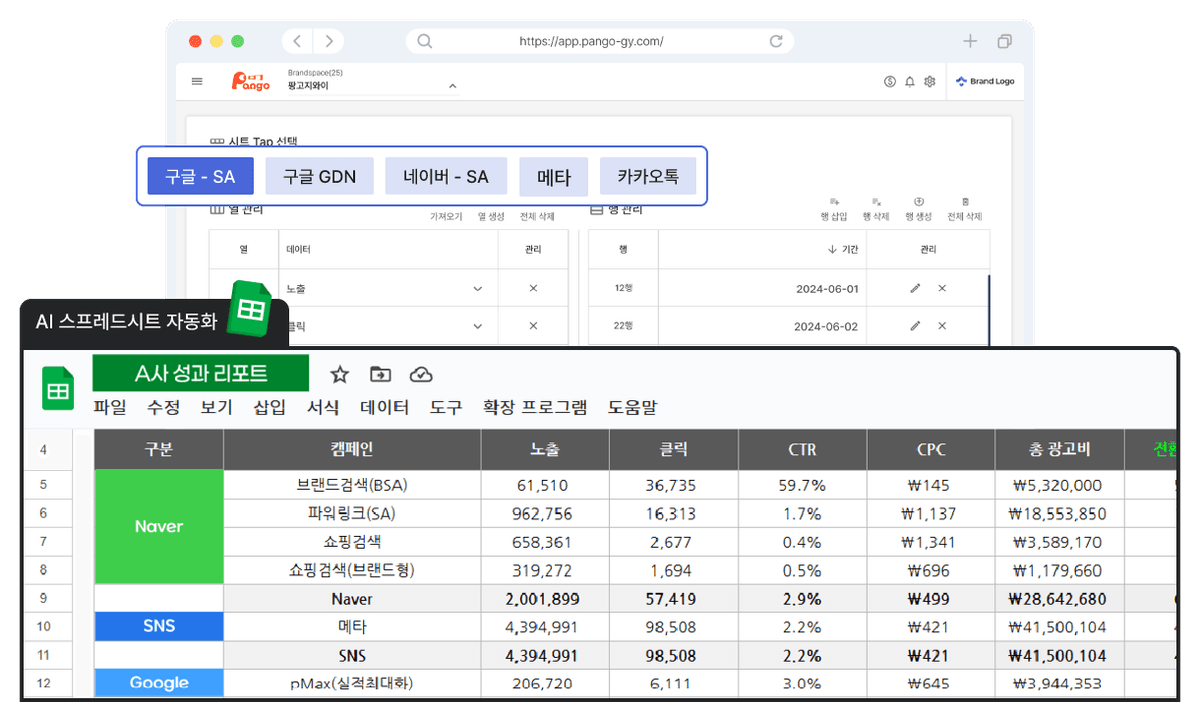1200x702 pixels.
Task: Click the 행 삽입 row insert icon
Action: pyautogui.click(x=834, y=208)
